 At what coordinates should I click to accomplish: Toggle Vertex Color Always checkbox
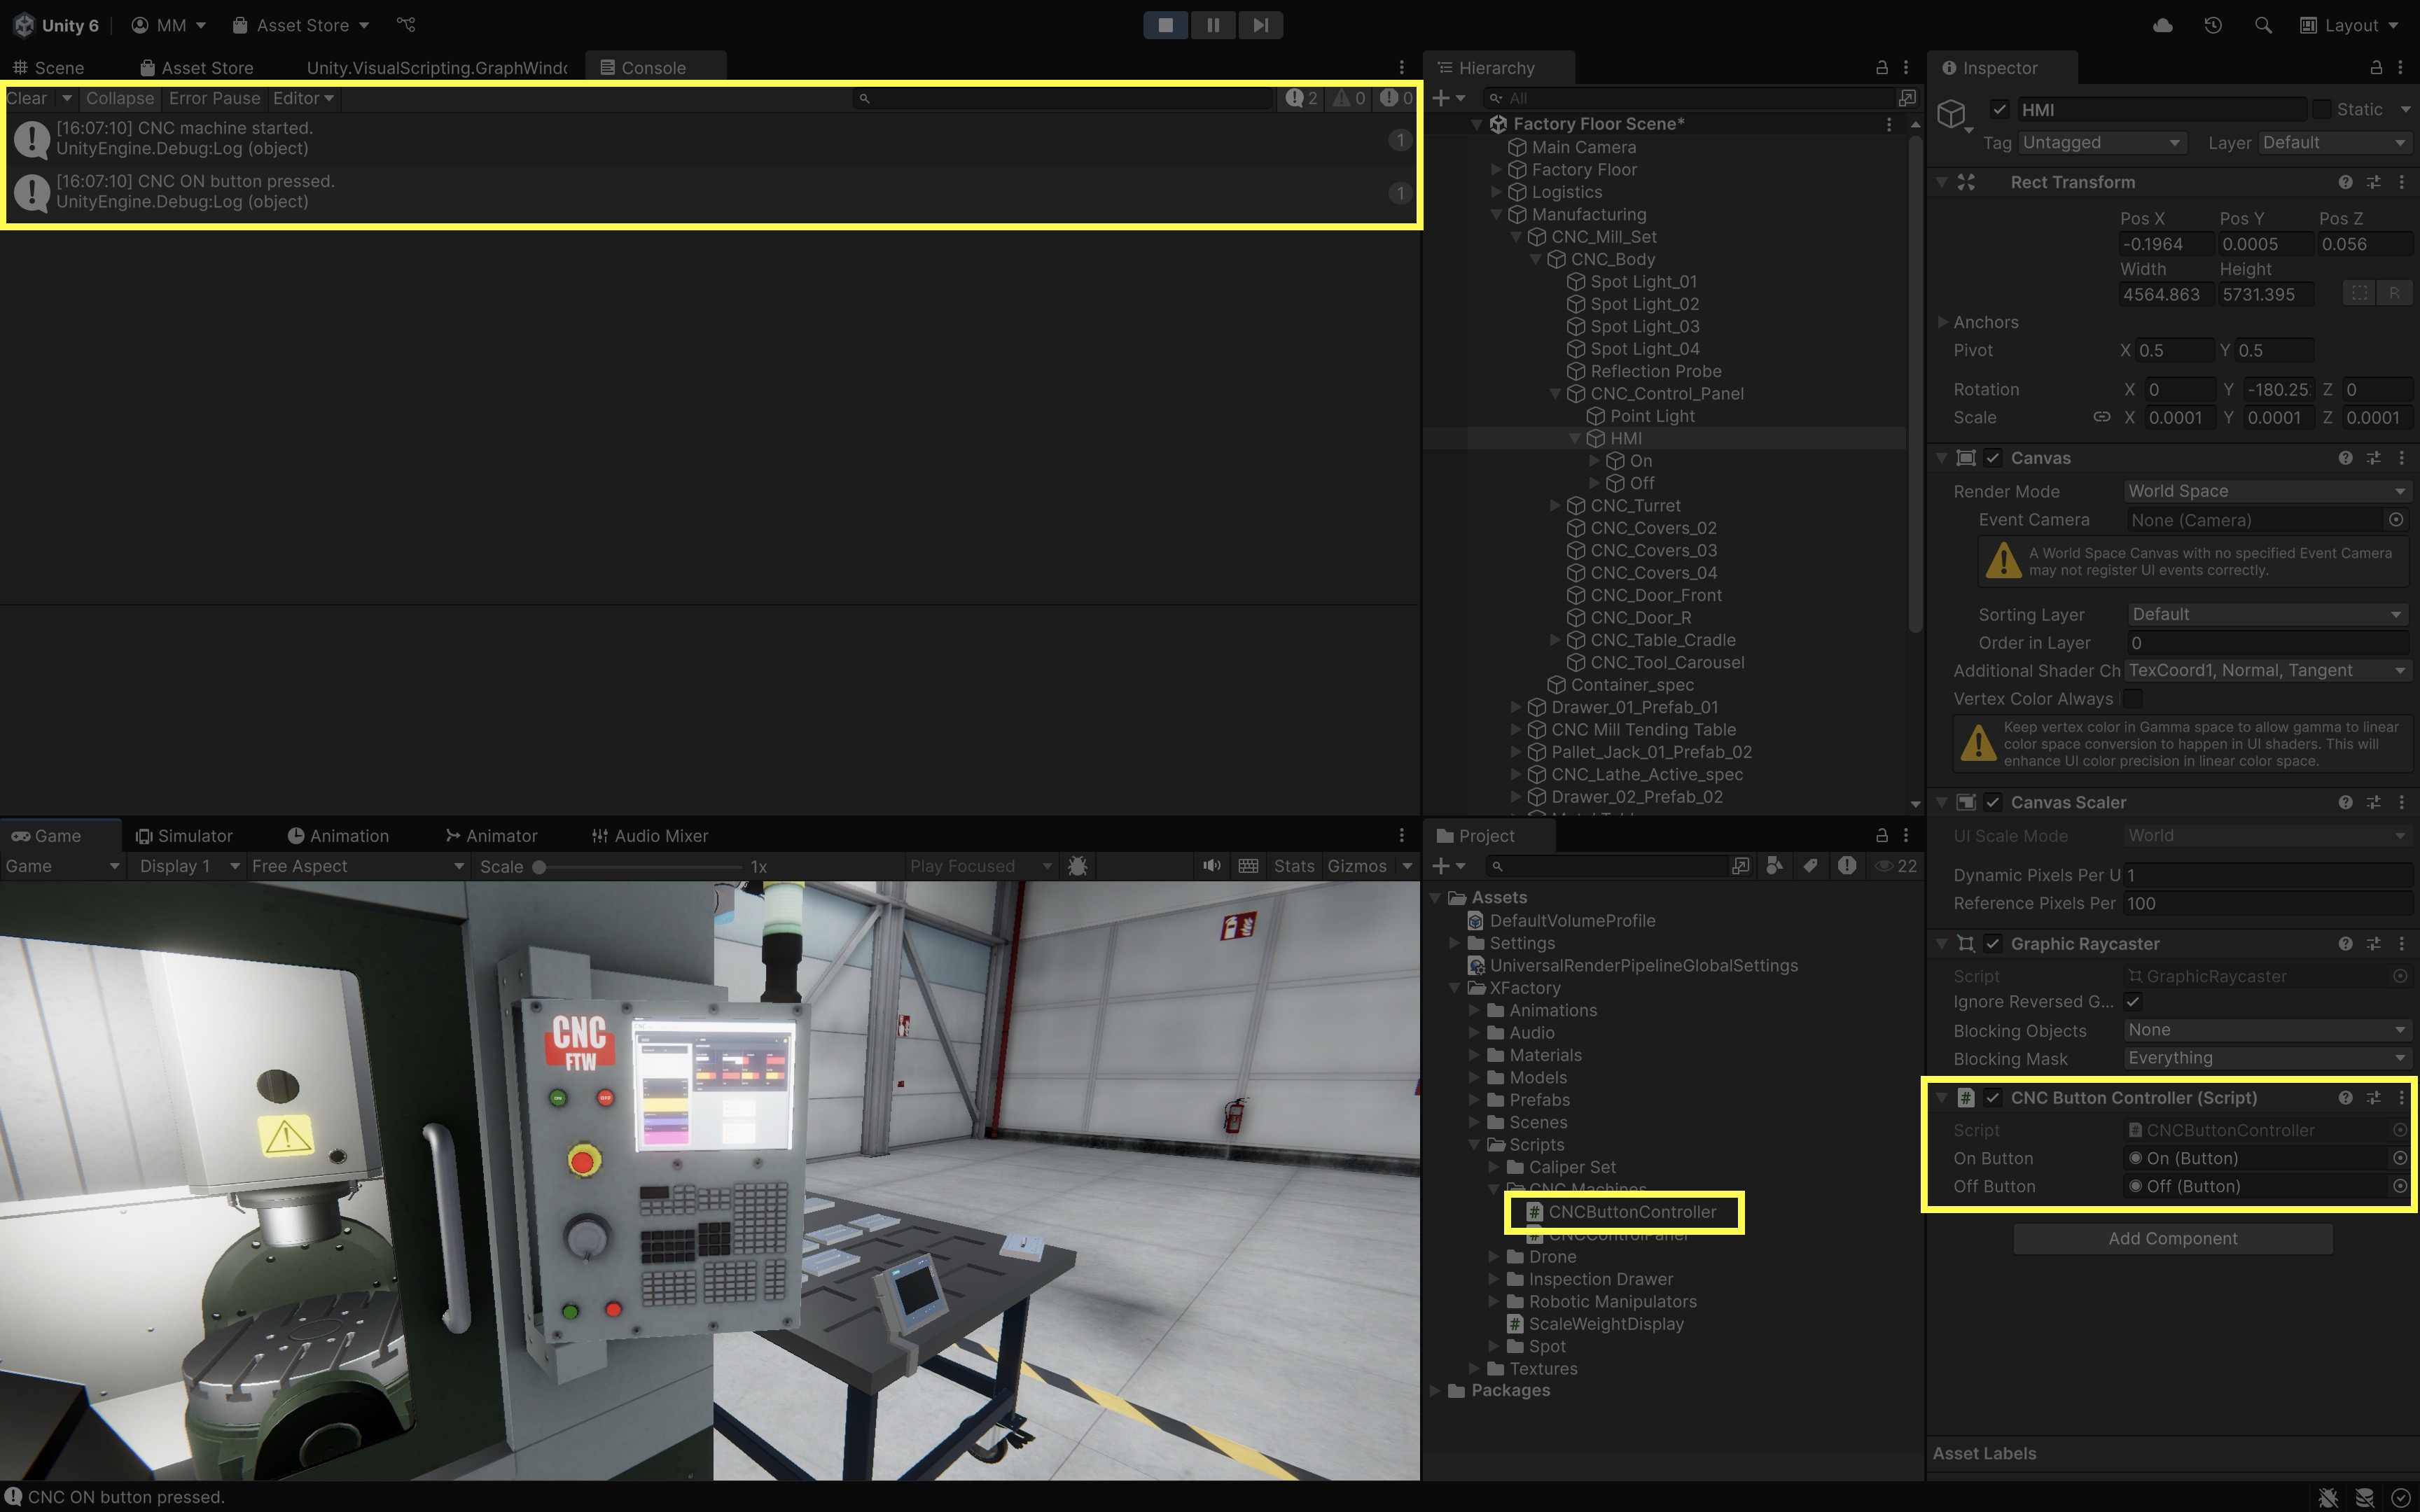(2132, 699)
